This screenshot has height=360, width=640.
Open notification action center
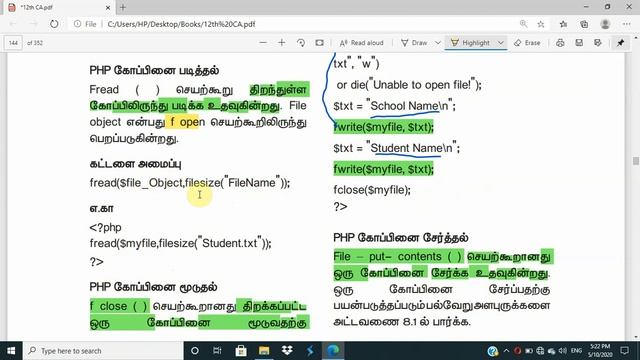coord(624,351)
